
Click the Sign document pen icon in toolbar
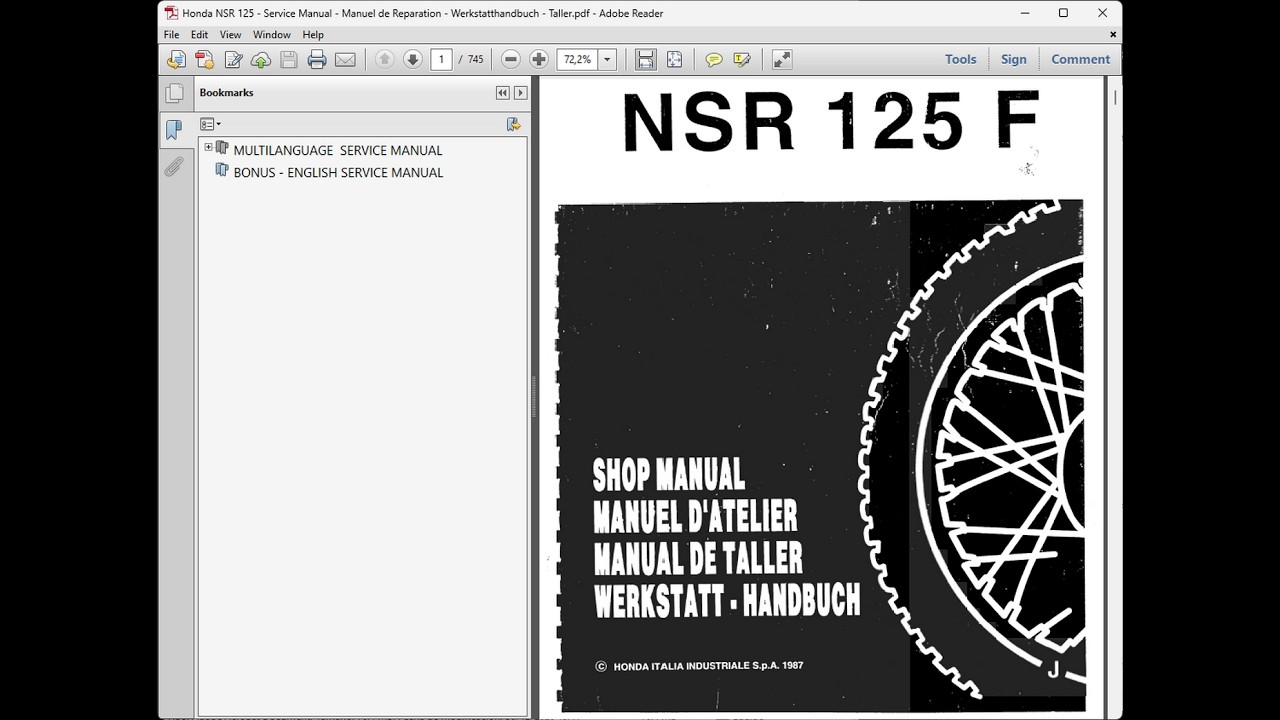click(233, 60)
